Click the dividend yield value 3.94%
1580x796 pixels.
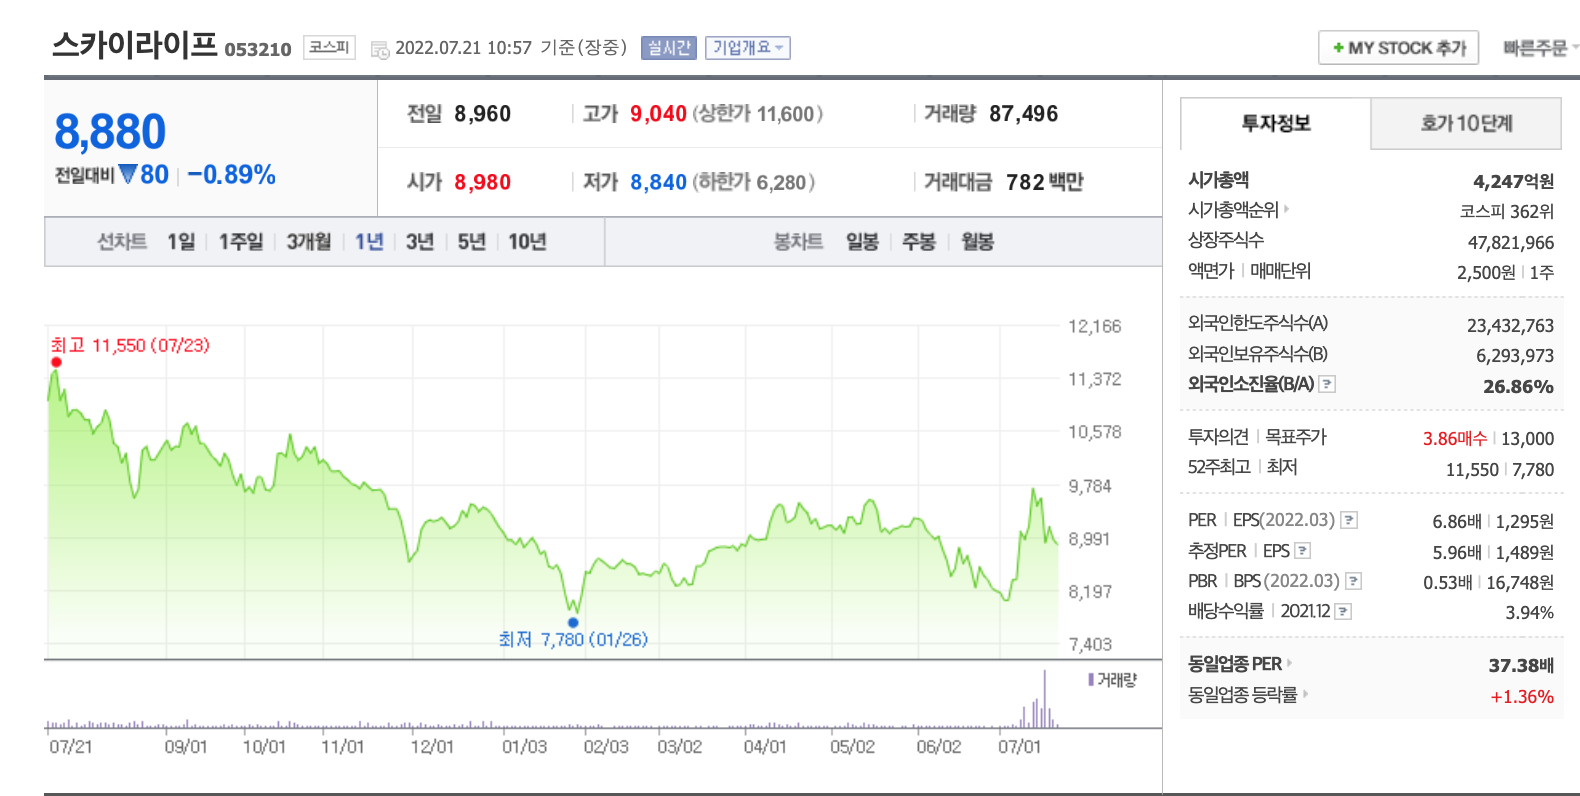click(x=1529, y=612)
